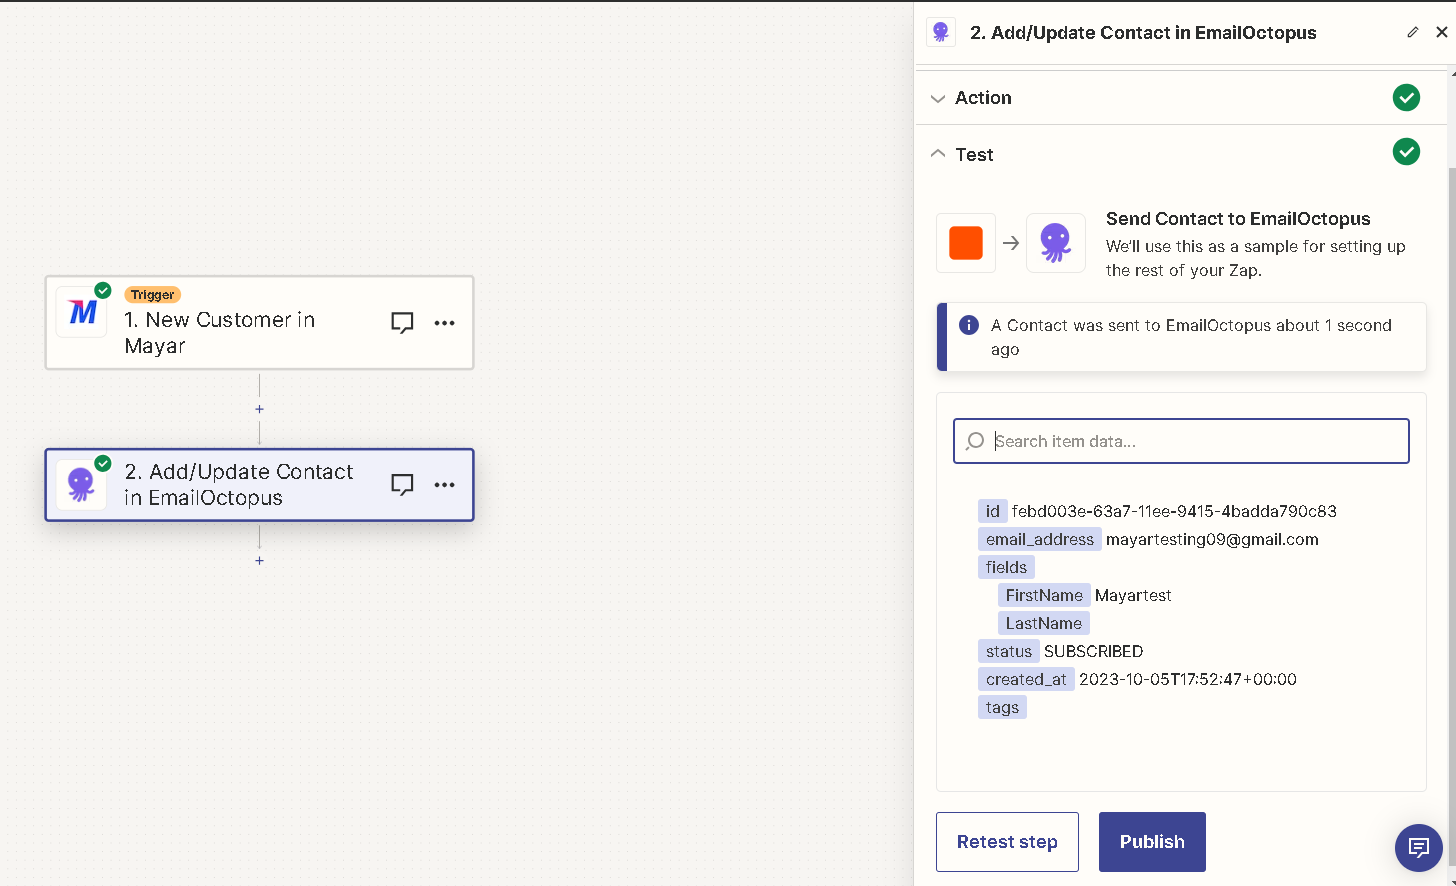Open the chat support bubble
Viewport: 1456px width, 886px height.
1418,848
